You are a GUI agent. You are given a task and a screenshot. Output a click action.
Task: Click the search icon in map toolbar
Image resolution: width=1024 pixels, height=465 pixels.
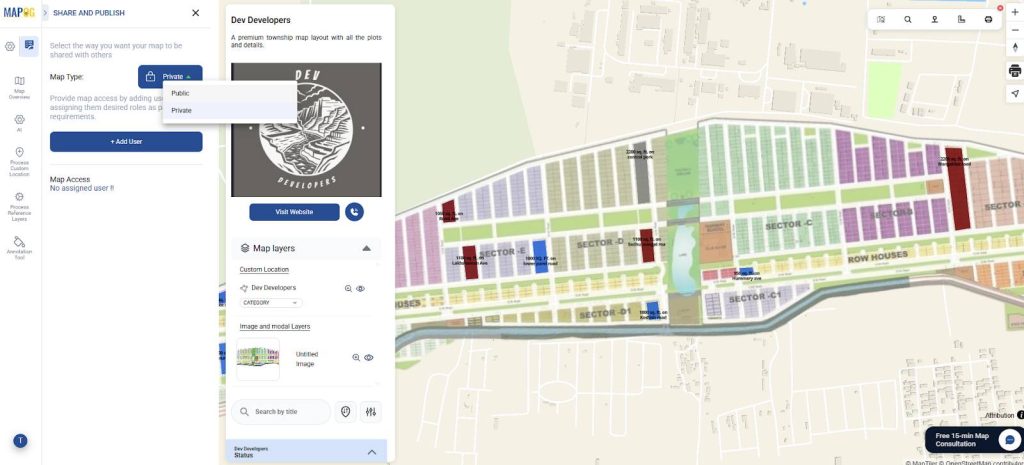click(908, 20)
